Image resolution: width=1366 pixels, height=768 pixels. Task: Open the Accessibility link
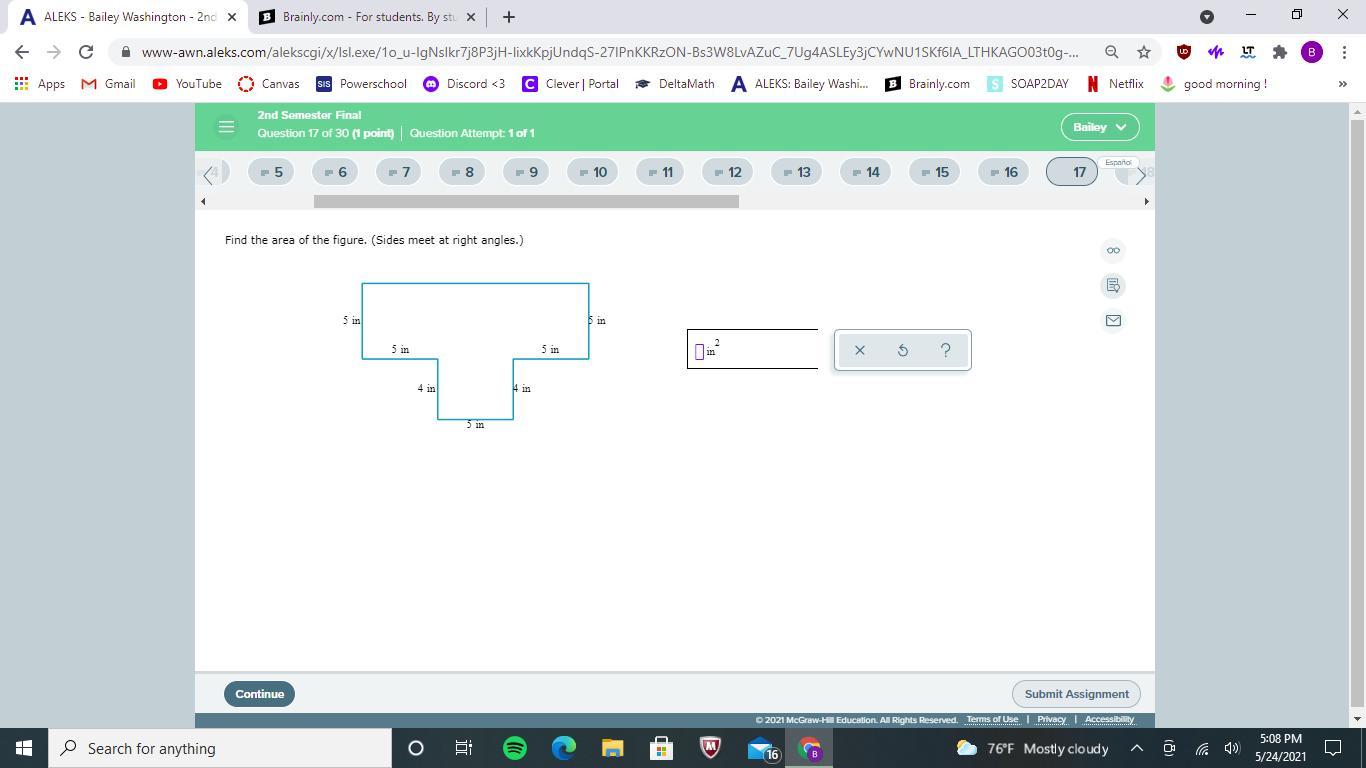click(x=1109, y=719)
